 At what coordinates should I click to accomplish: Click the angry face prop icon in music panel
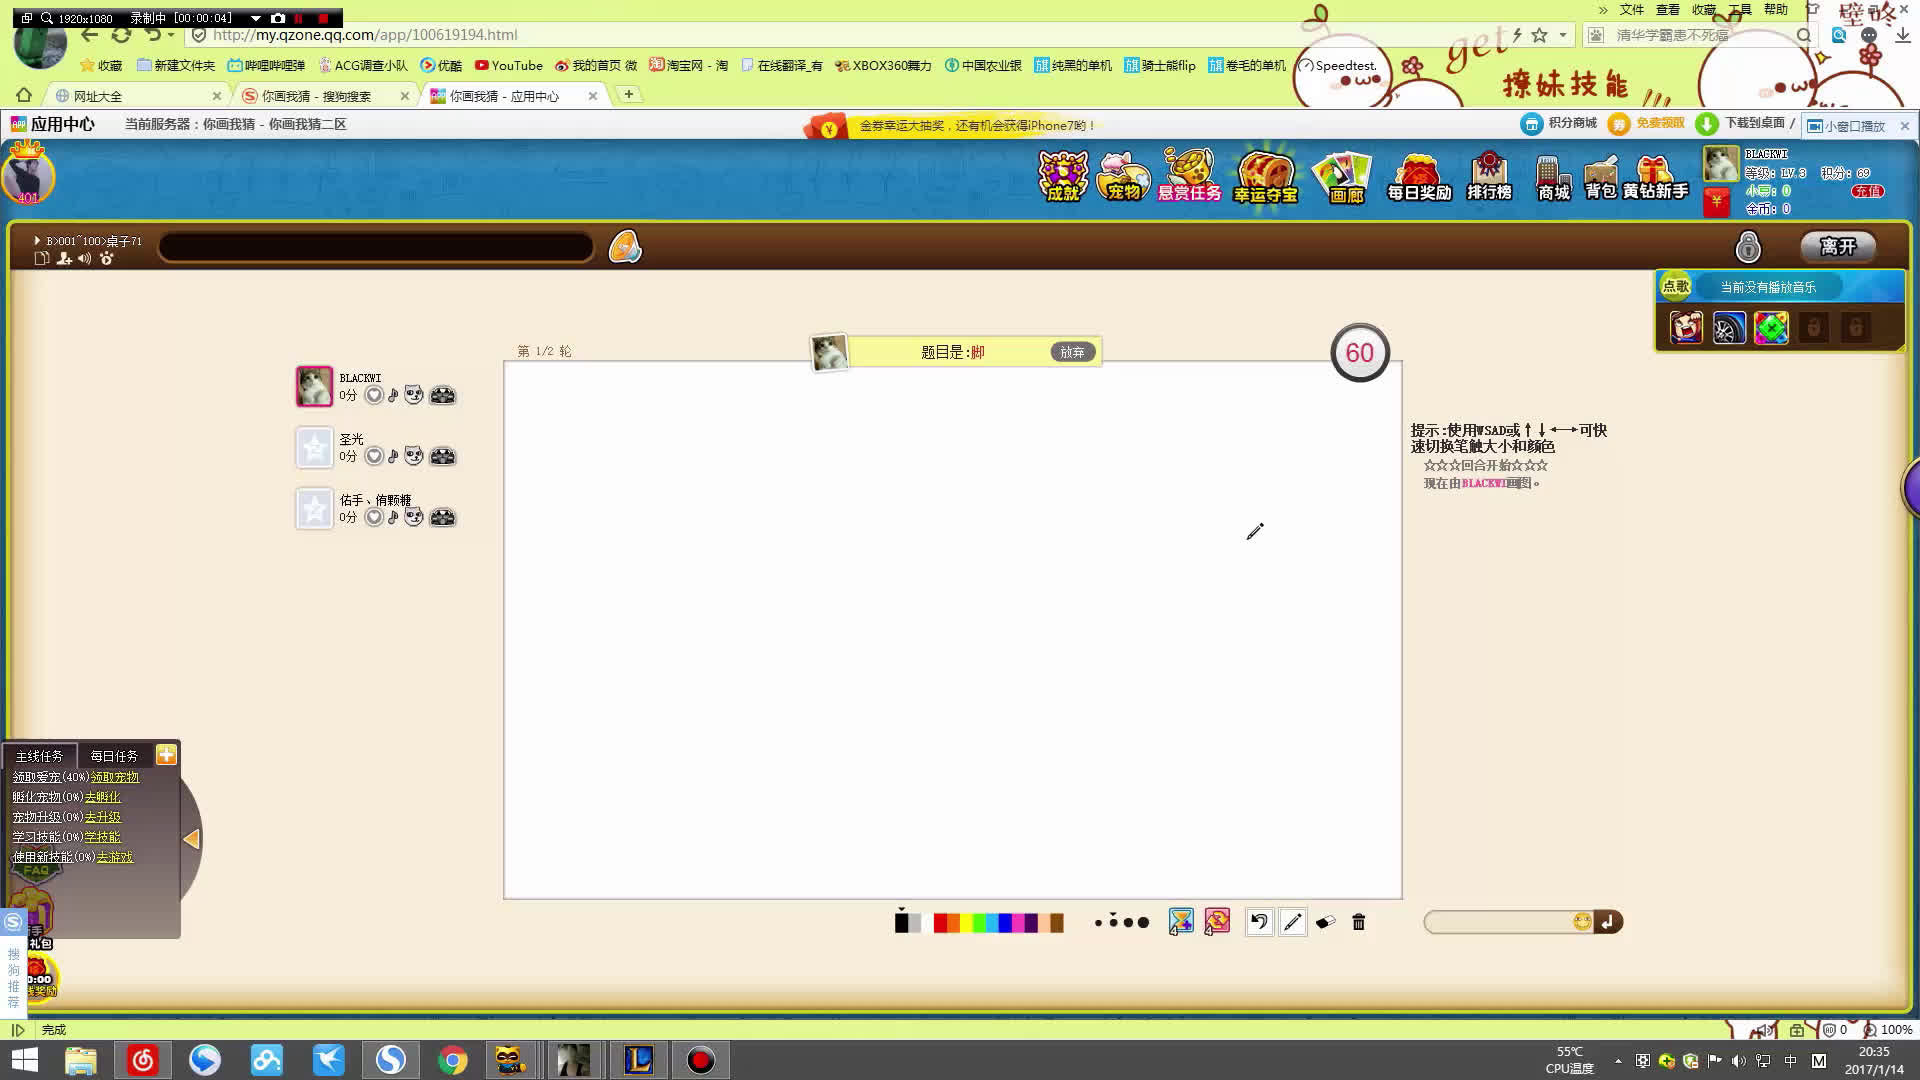(1686, 327)
